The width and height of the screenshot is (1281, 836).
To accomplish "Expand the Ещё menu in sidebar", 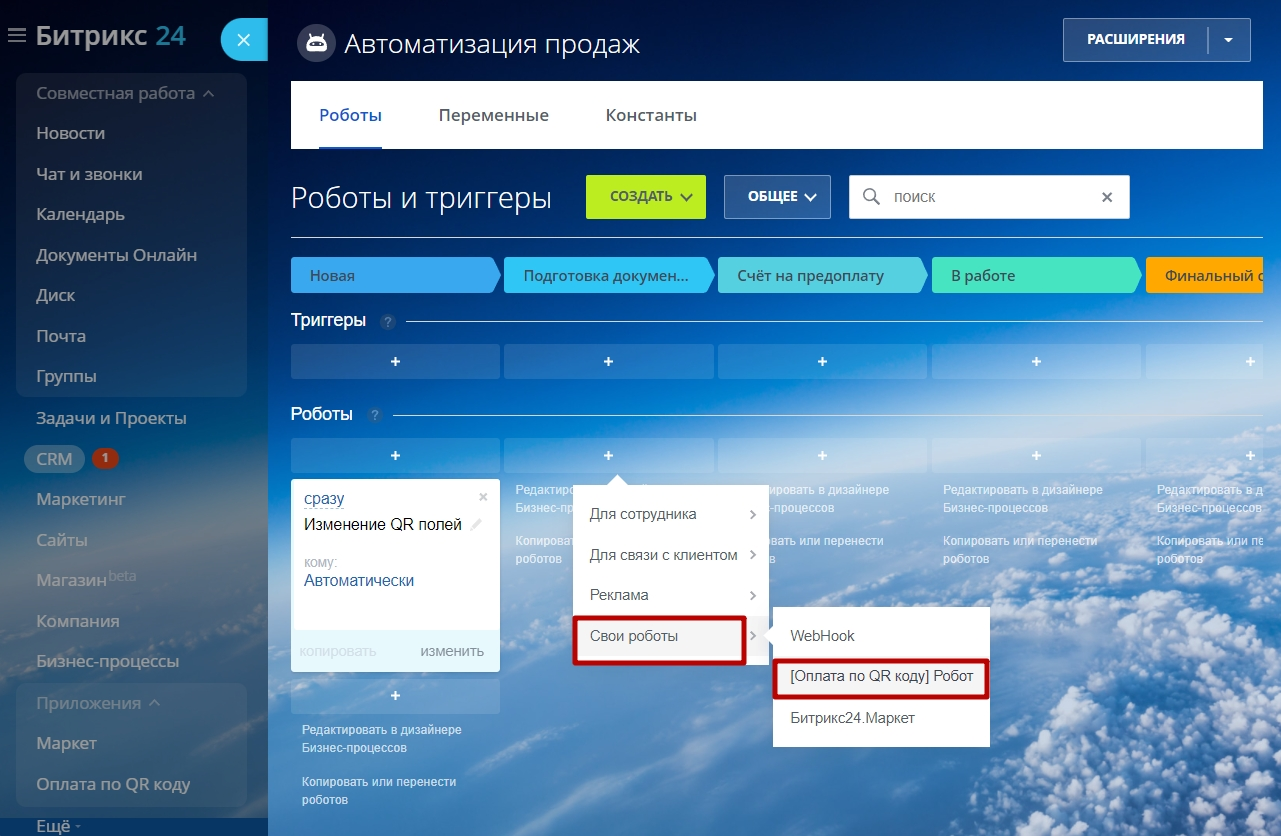I will click(x=58, y=826).
